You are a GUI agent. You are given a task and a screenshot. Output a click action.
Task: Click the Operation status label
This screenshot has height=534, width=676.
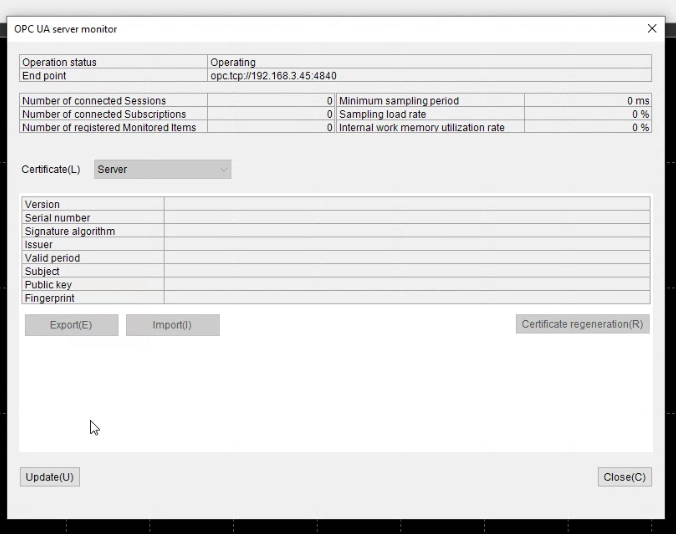tap(59, 62)
